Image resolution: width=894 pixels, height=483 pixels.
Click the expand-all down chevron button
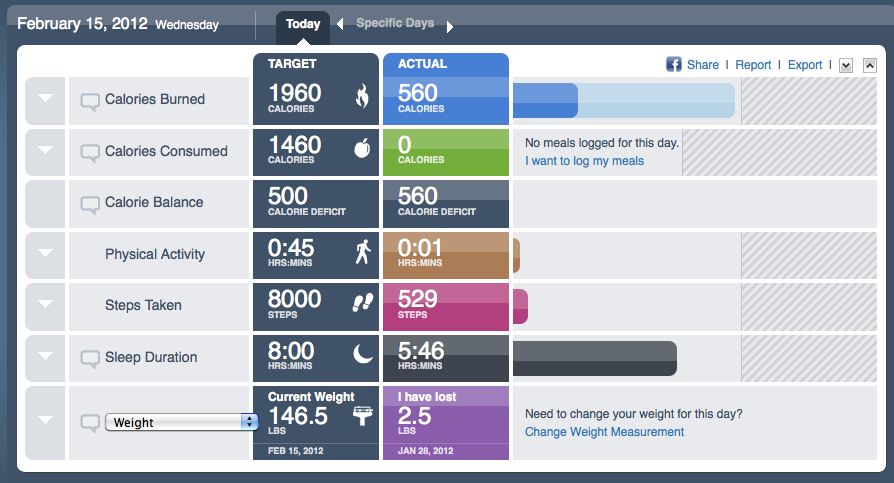pyautogui.click(x=846, y=66)
